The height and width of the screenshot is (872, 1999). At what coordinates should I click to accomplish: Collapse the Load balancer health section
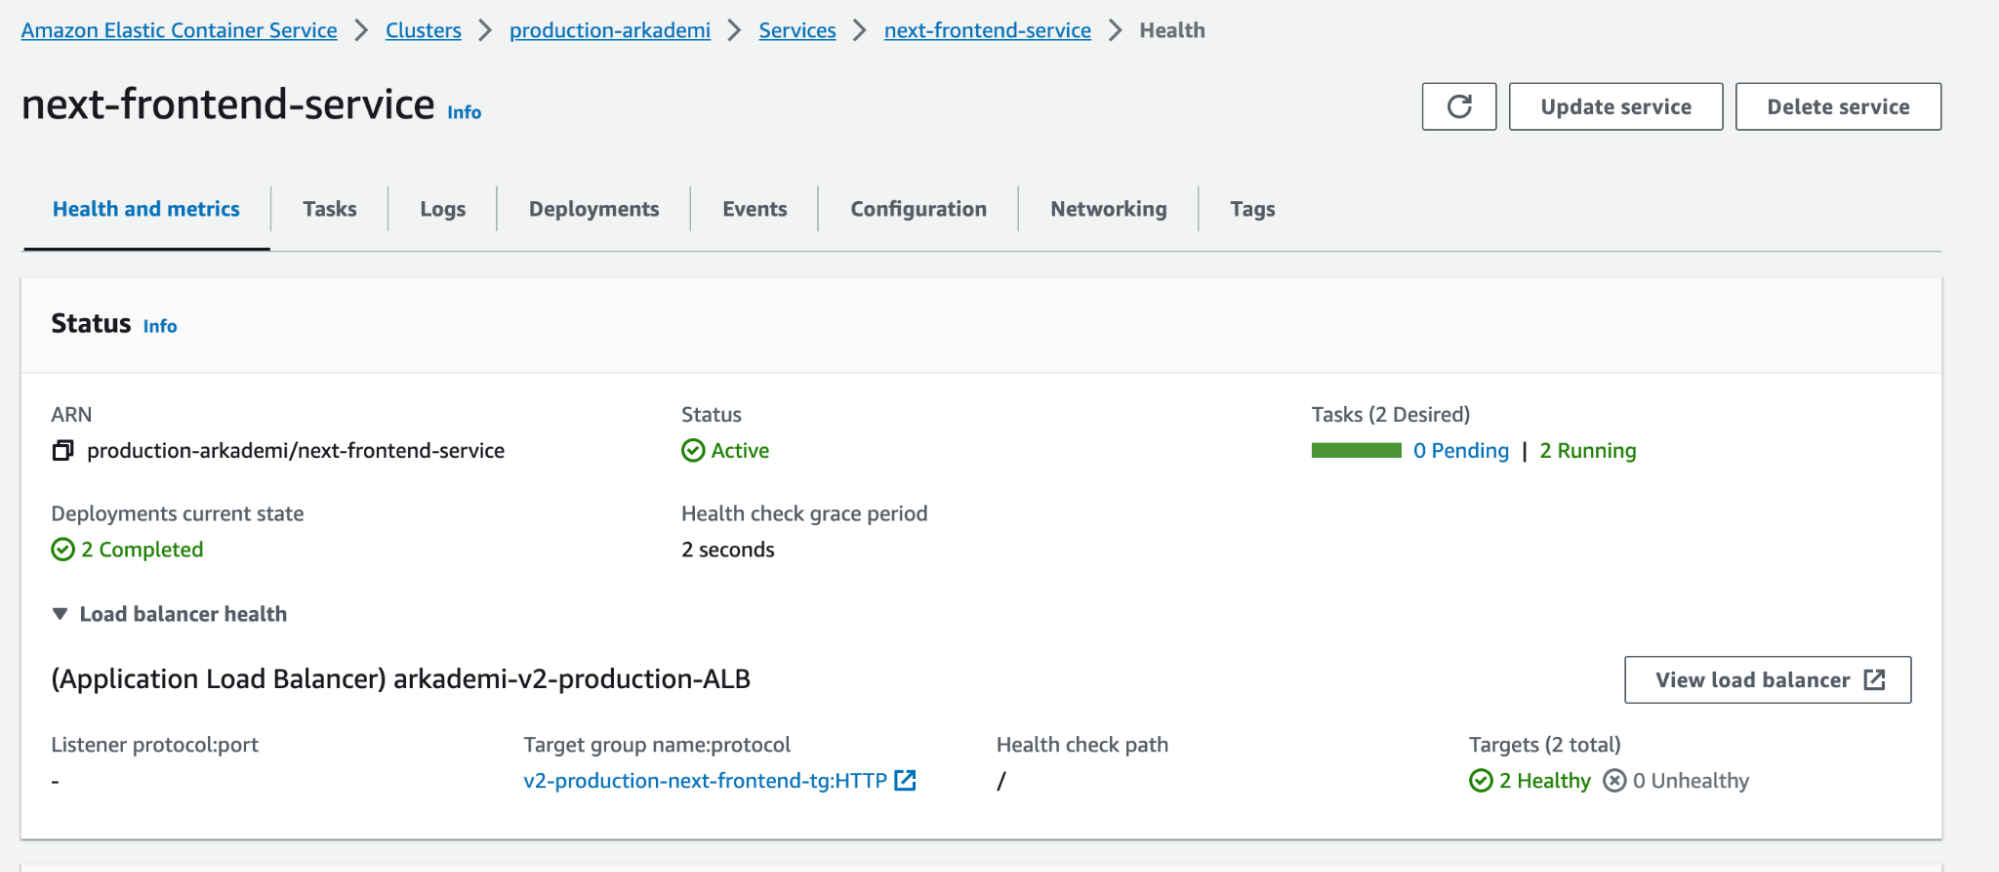60,614
